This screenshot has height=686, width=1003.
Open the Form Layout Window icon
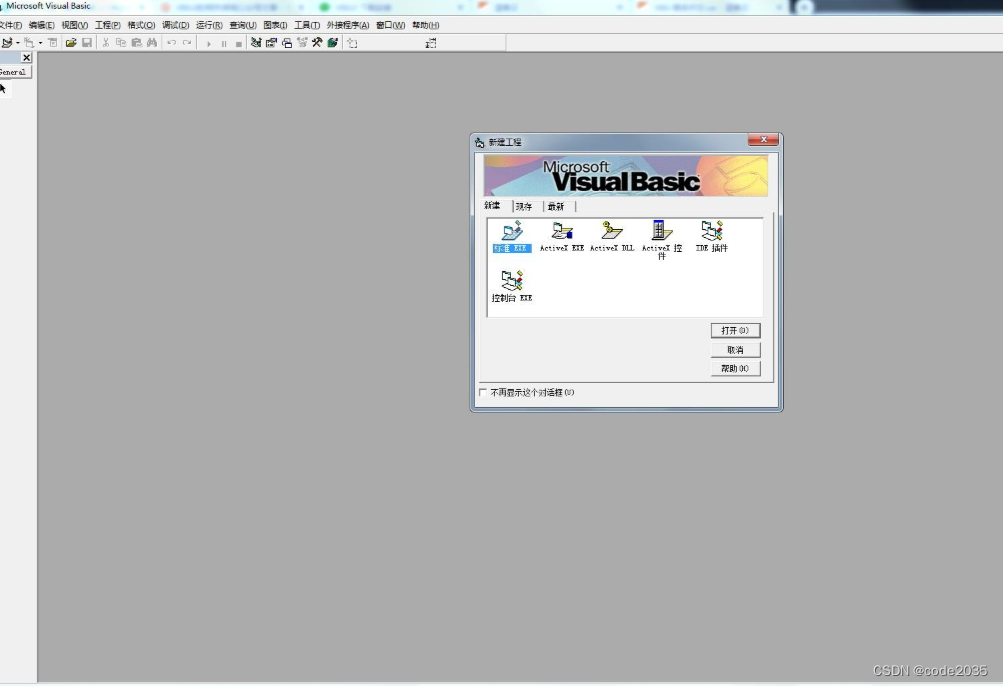pos(287,43)
